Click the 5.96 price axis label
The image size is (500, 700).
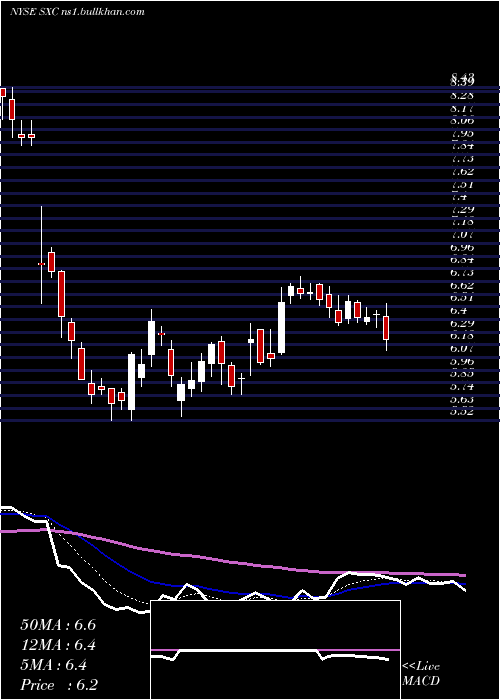point(462,361)
